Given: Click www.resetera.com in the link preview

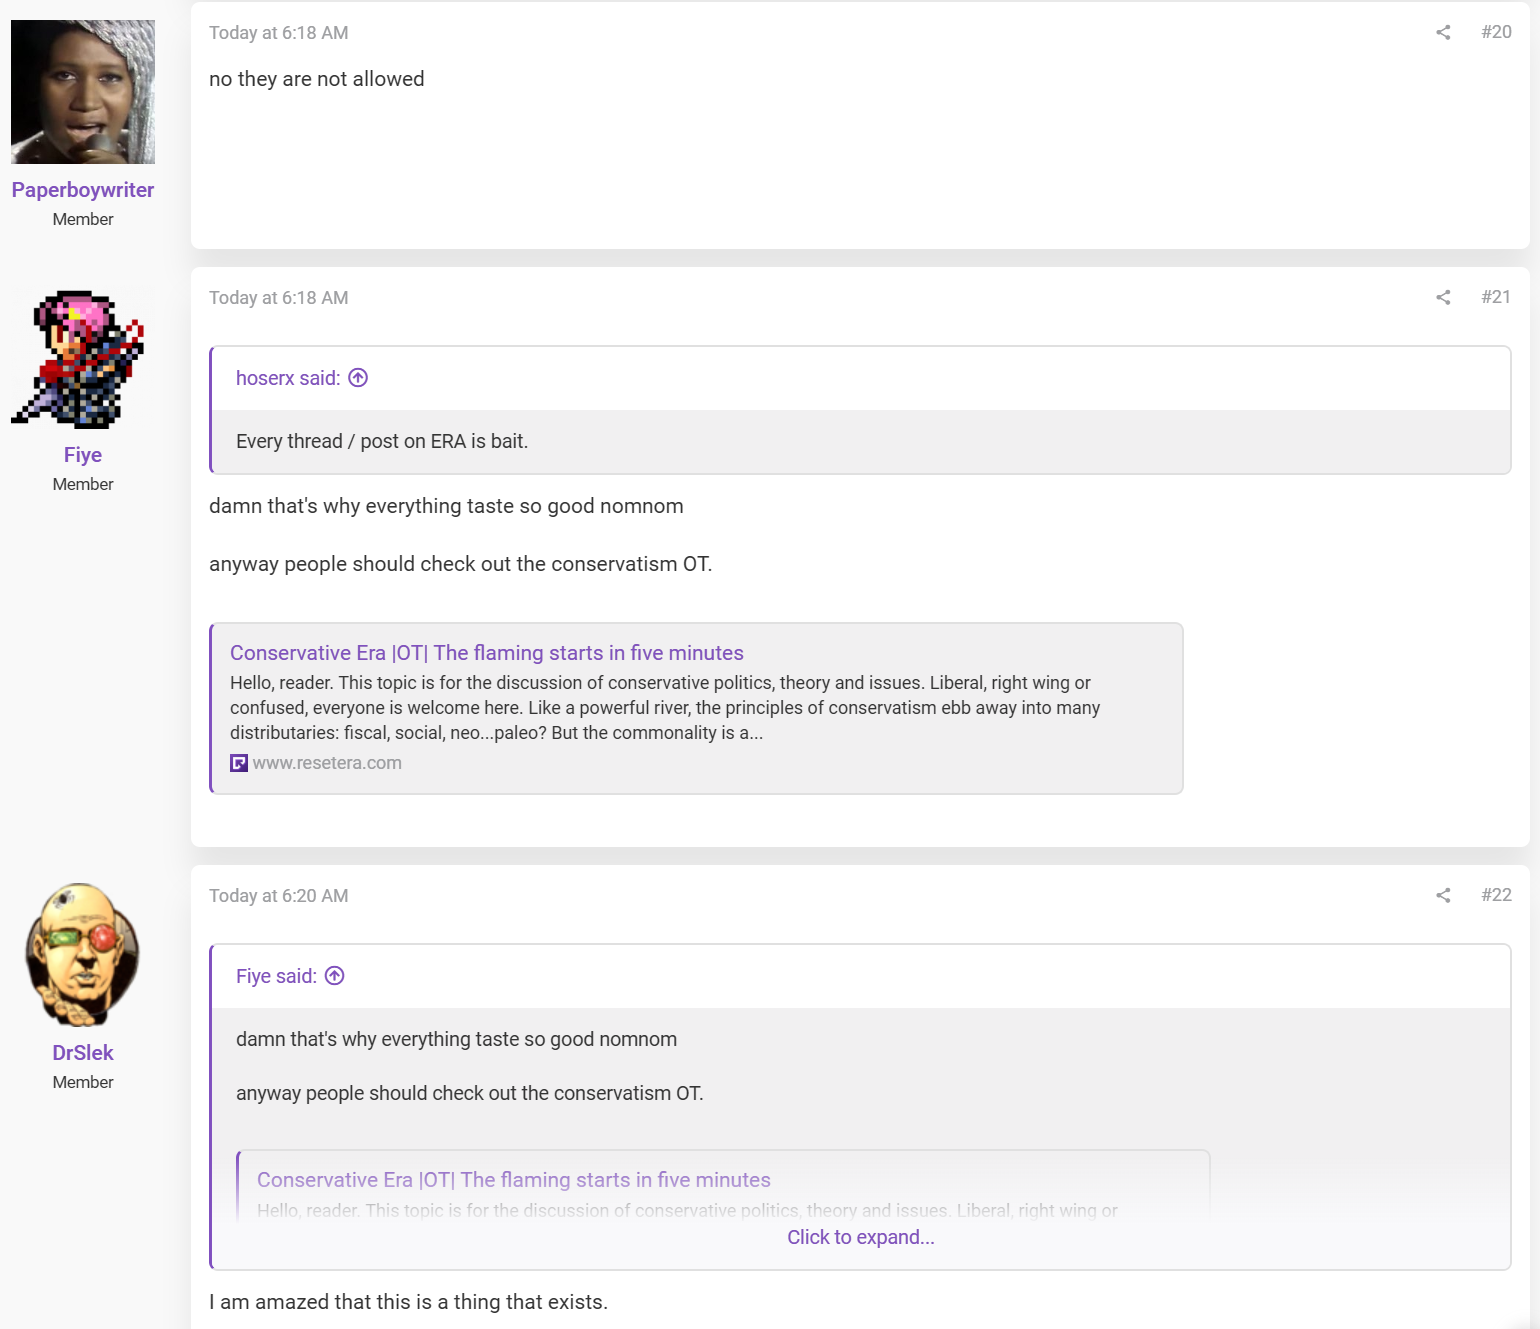Looking at the screenshot, I should 327,763.
